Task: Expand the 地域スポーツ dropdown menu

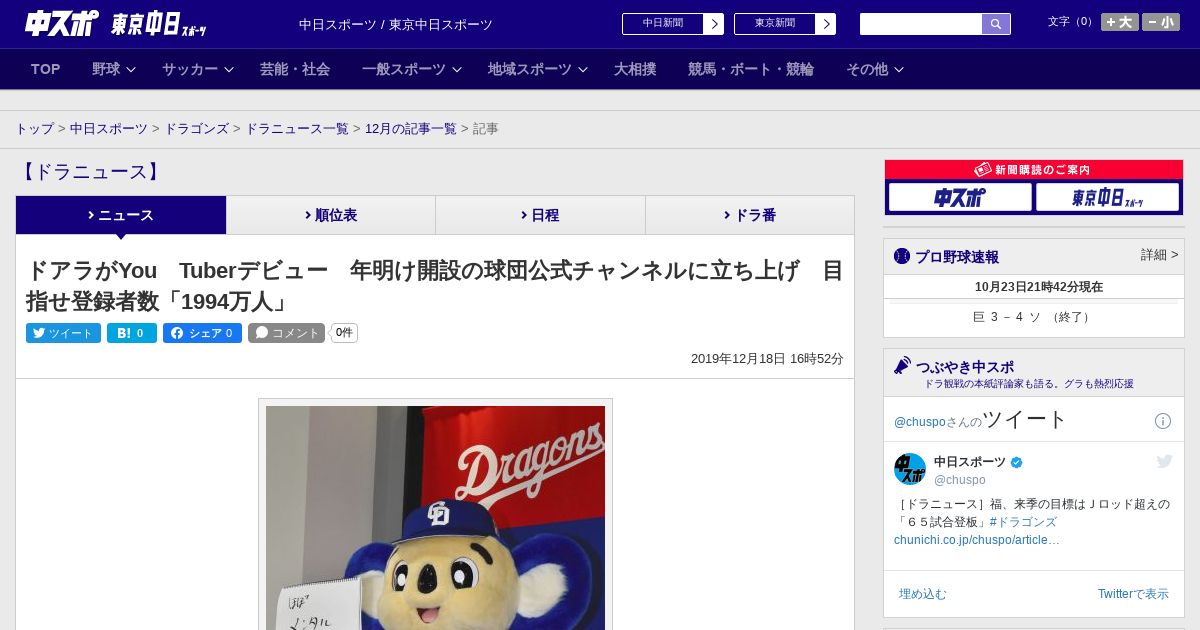Action: (538, 69)
